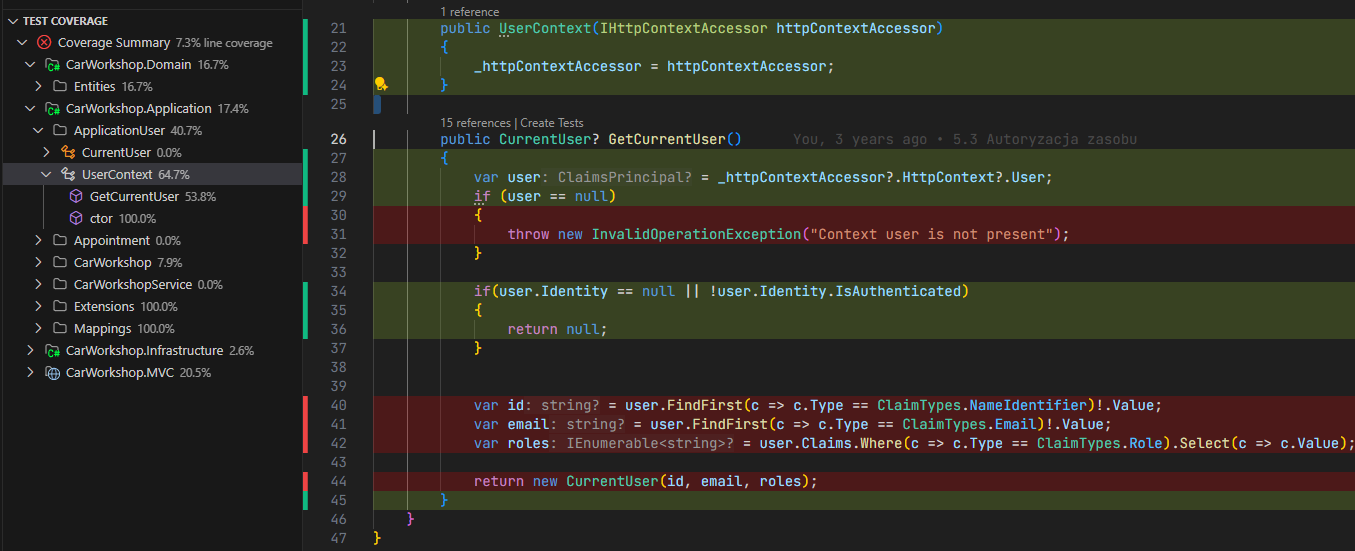Open the '15 references' CodeLens link

coord(475,123)
